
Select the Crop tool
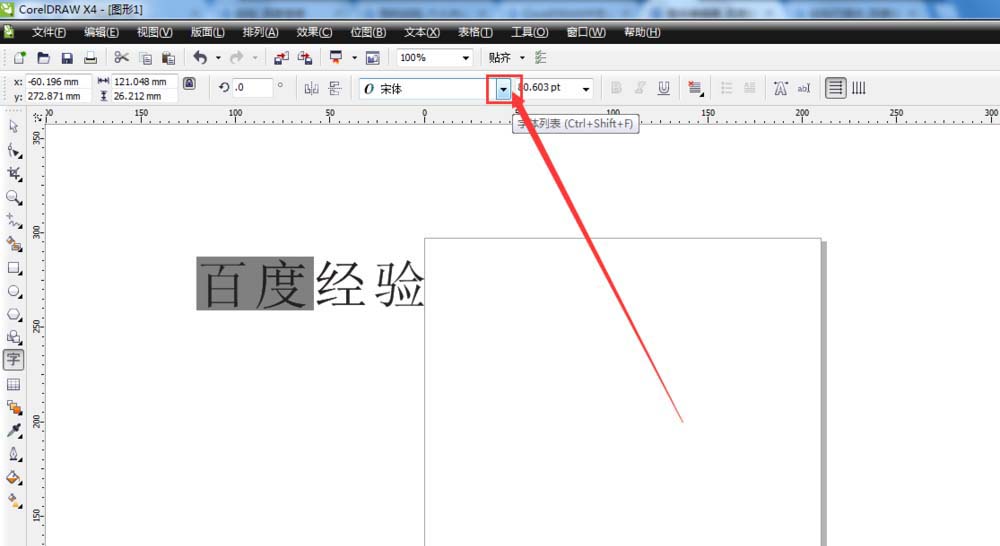pos(13,173)
